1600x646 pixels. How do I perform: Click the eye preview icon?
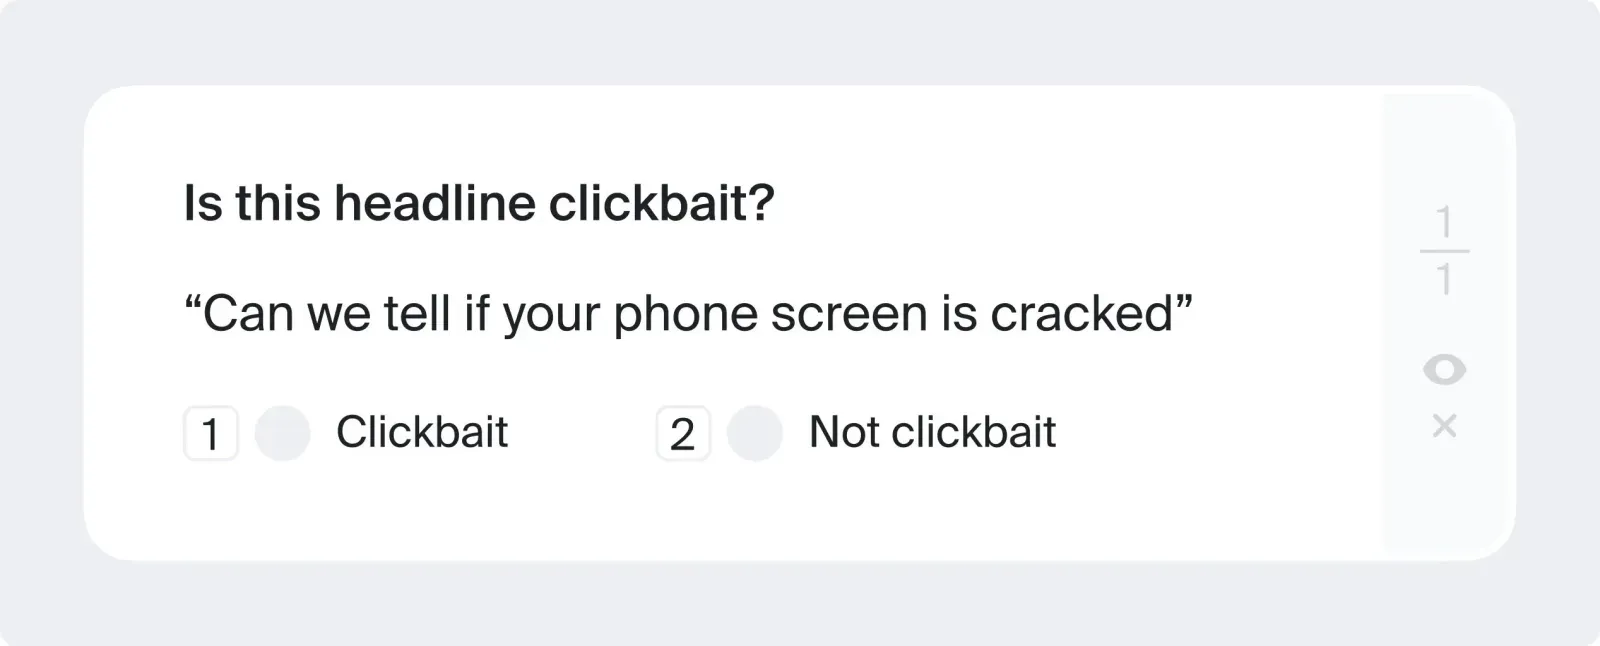1444,369
